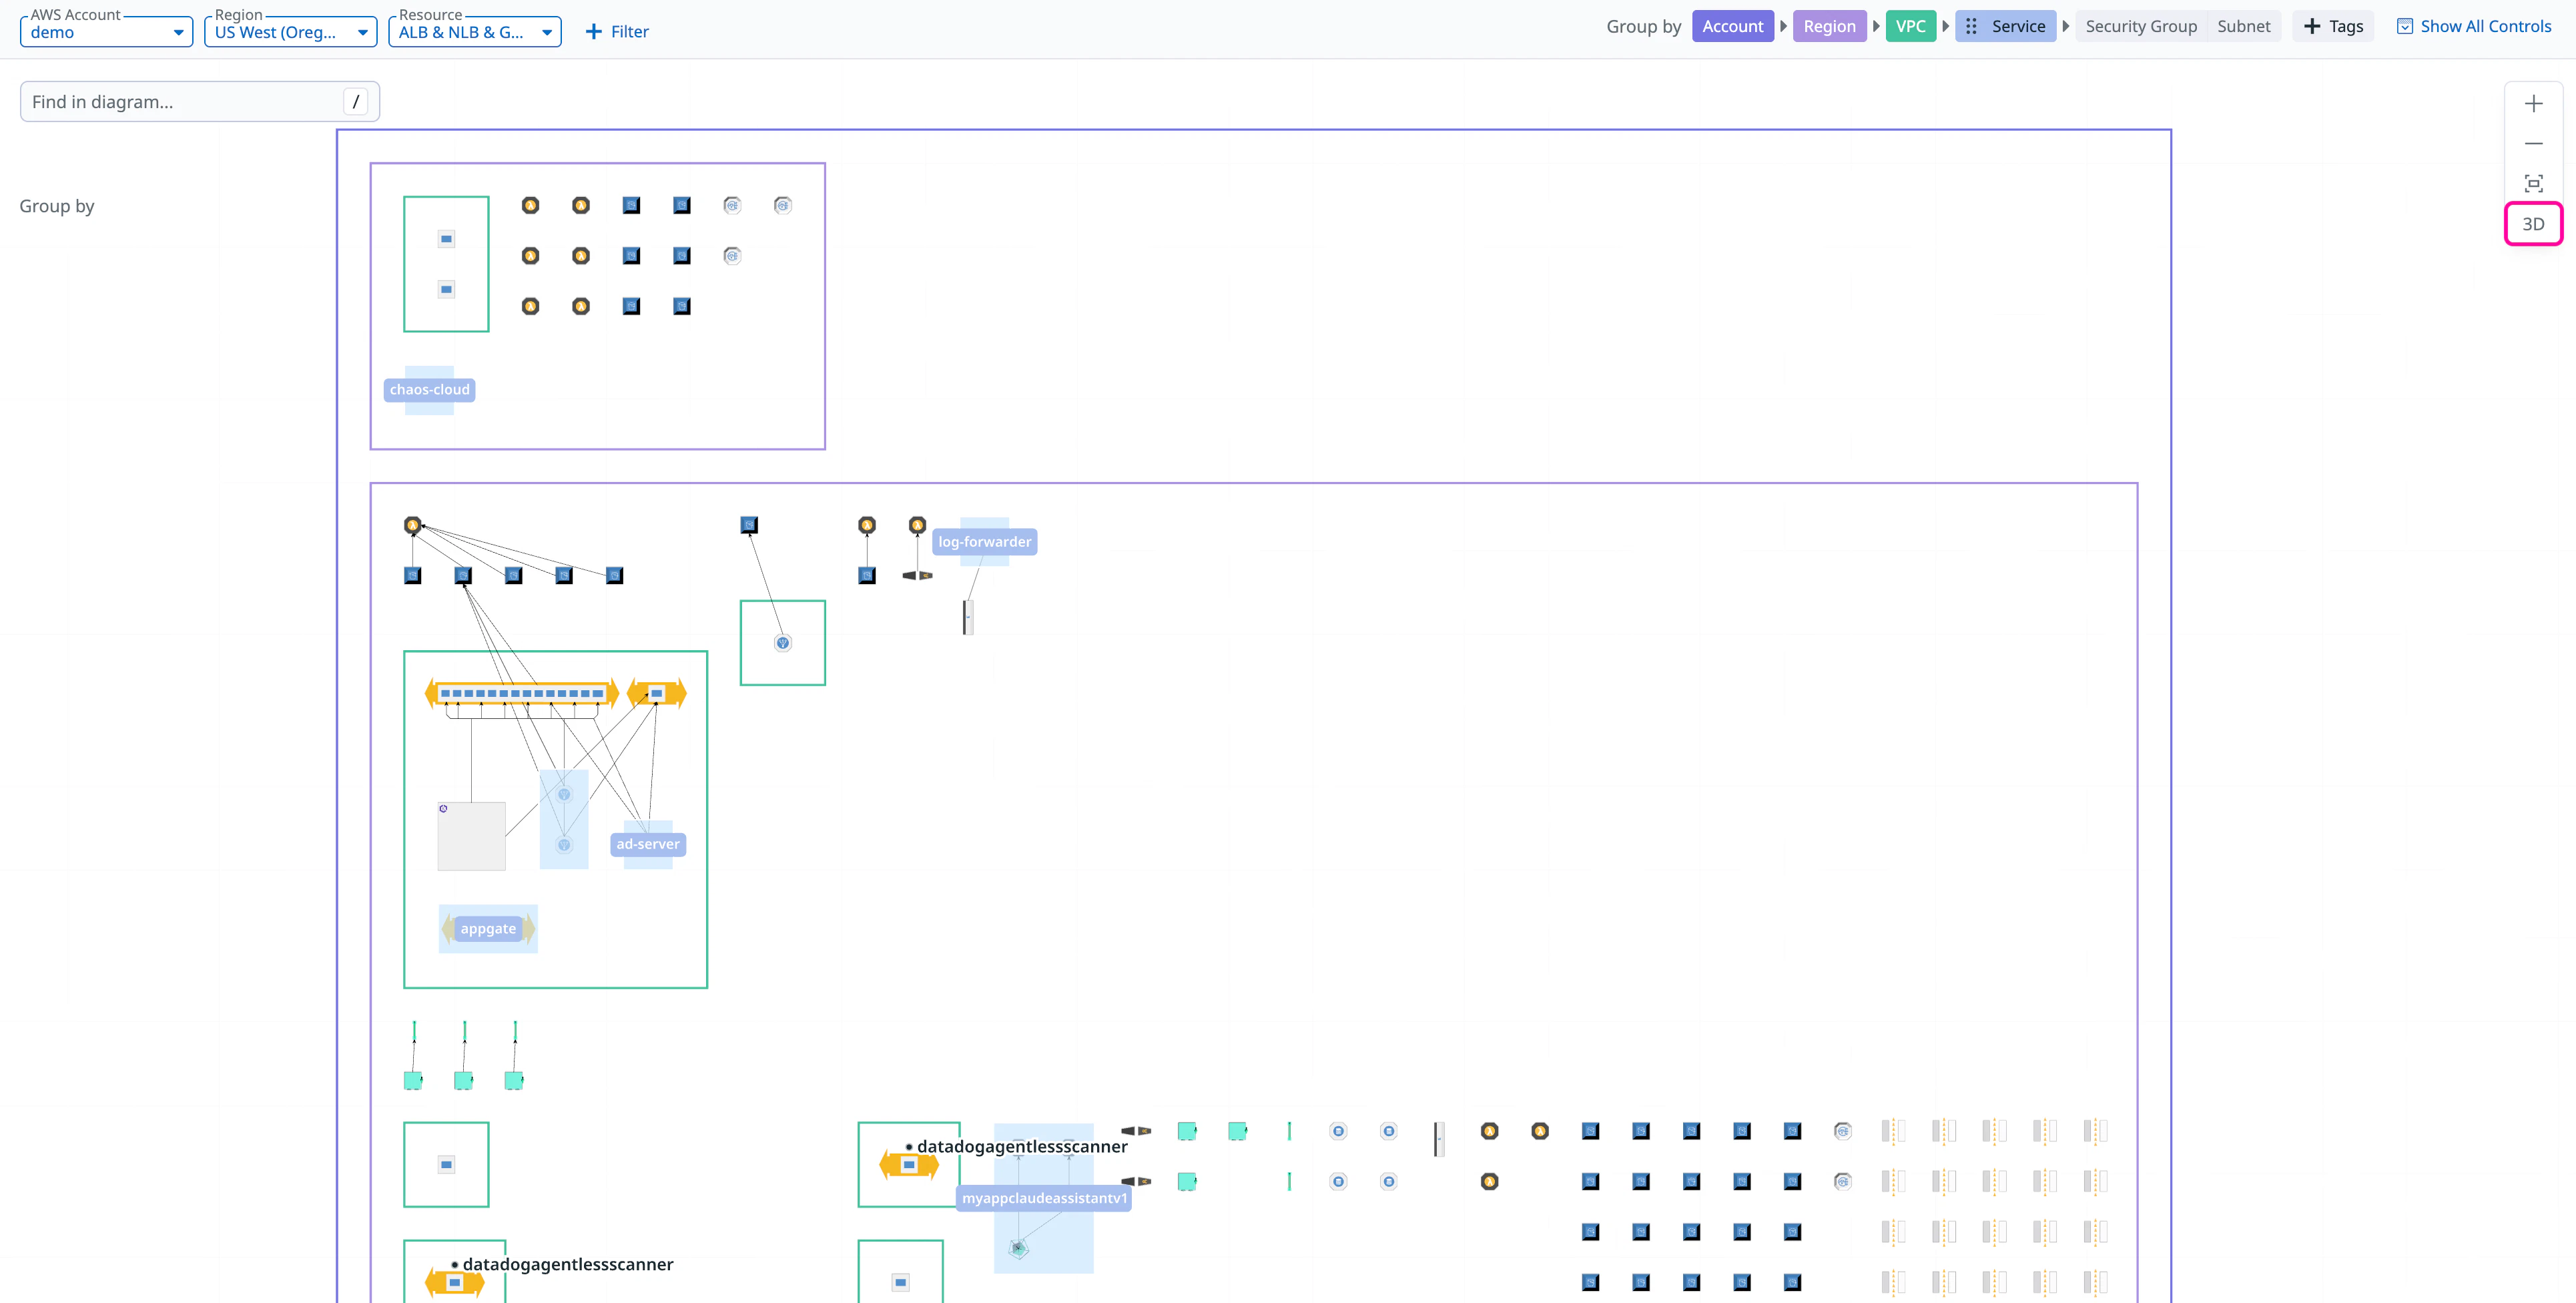This screenshot has height=1303, width=2576.
Task: Click the Show All Controls icon
Action: tap(2404, 27)
